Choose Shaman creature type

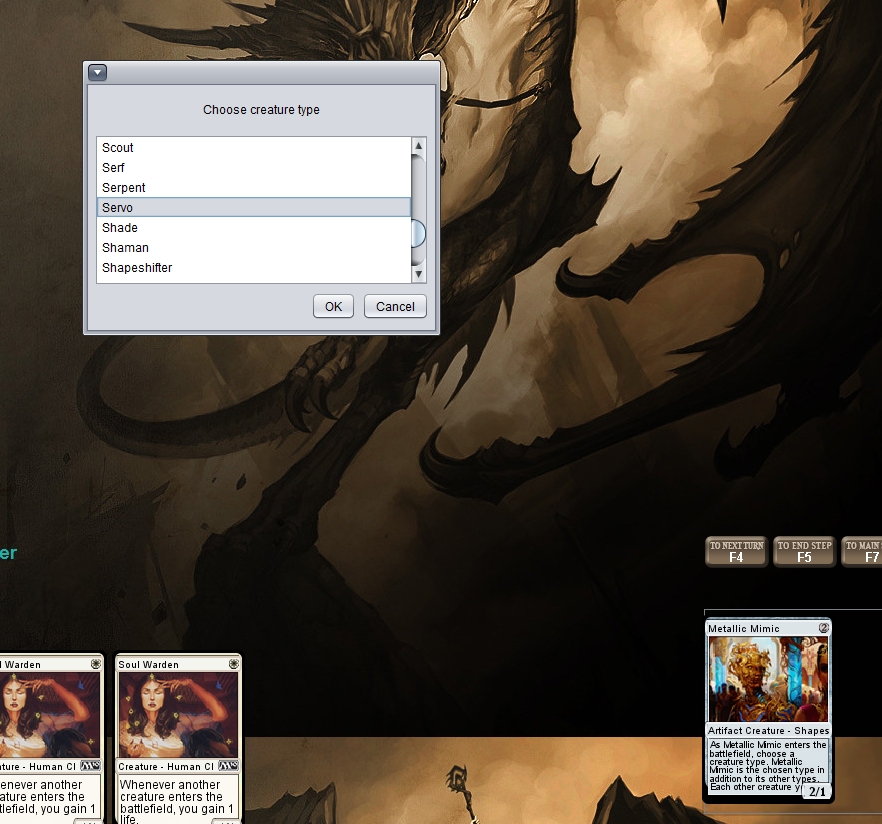click(254, 247)
